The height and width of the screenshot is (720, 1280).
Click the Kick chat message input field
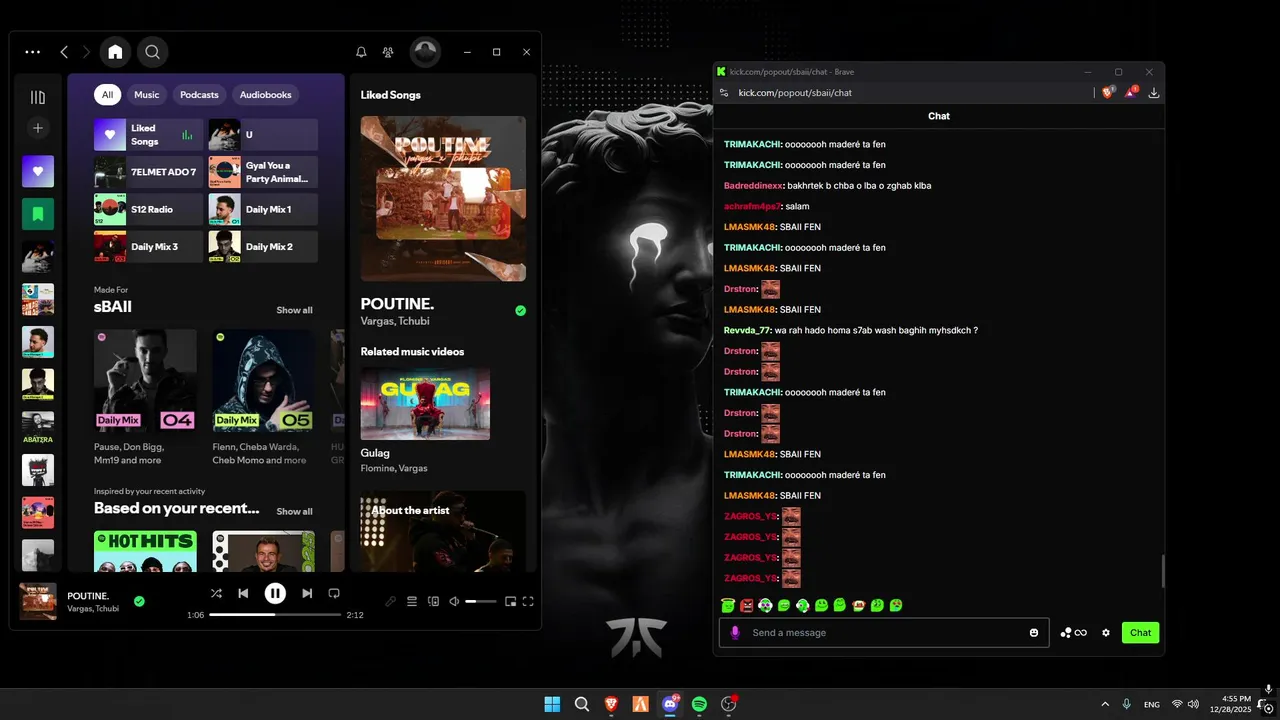(884, 632)
